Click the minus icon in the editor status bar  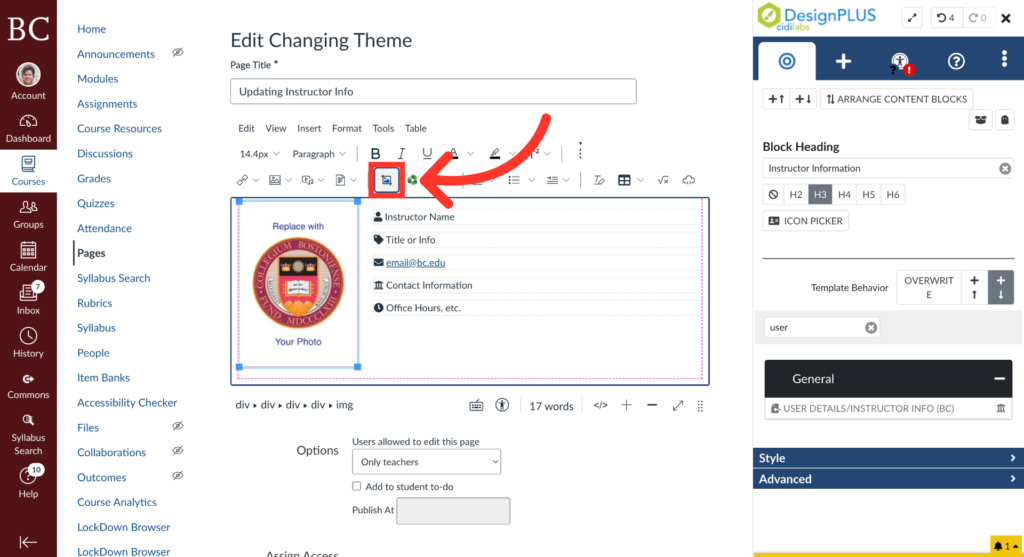(652, 406)
